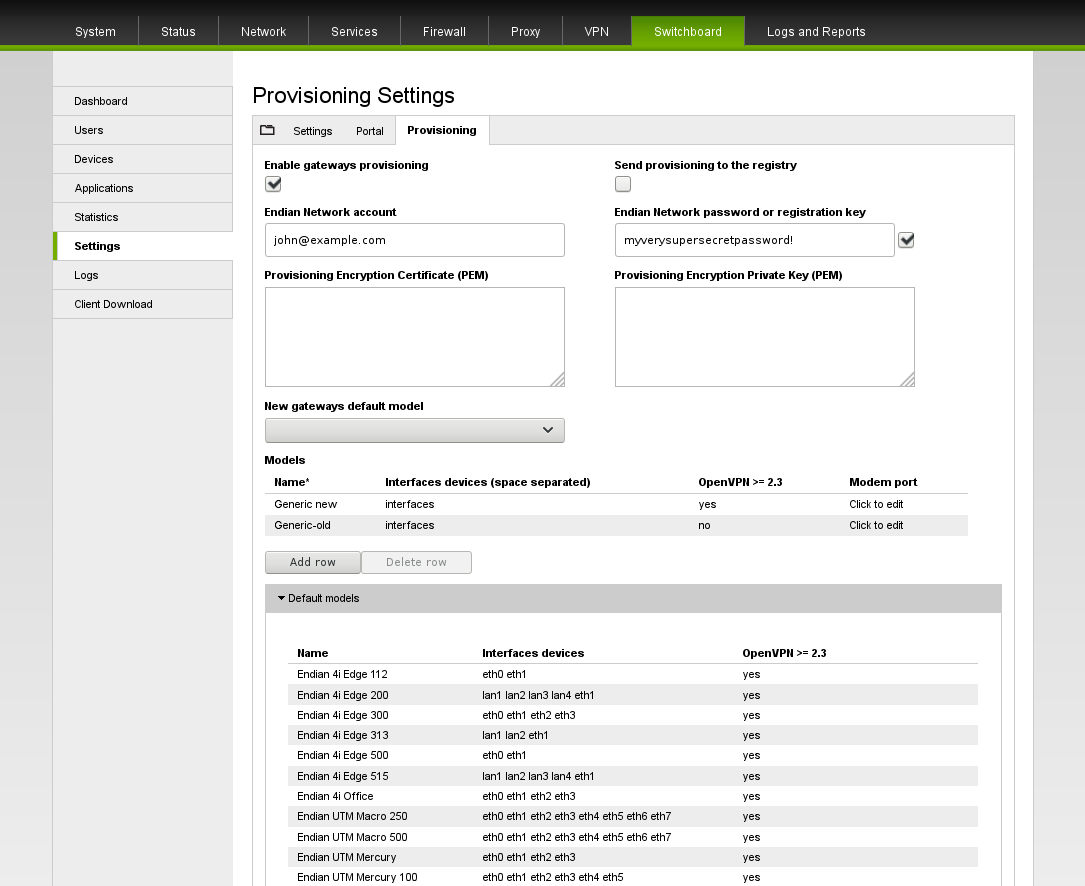
Task: Switch to the Portal tab
Action: point(370,131)
